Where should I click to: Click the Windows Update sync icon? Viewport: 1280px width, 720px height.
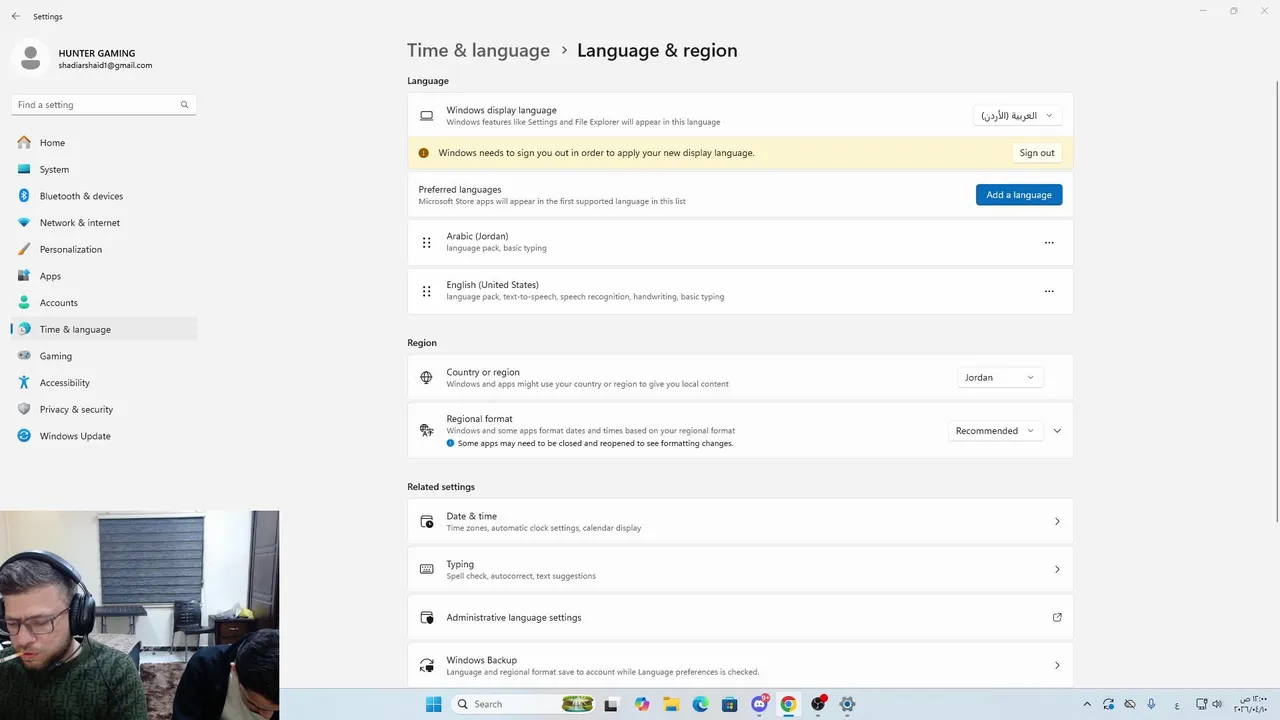click(24, 436)
